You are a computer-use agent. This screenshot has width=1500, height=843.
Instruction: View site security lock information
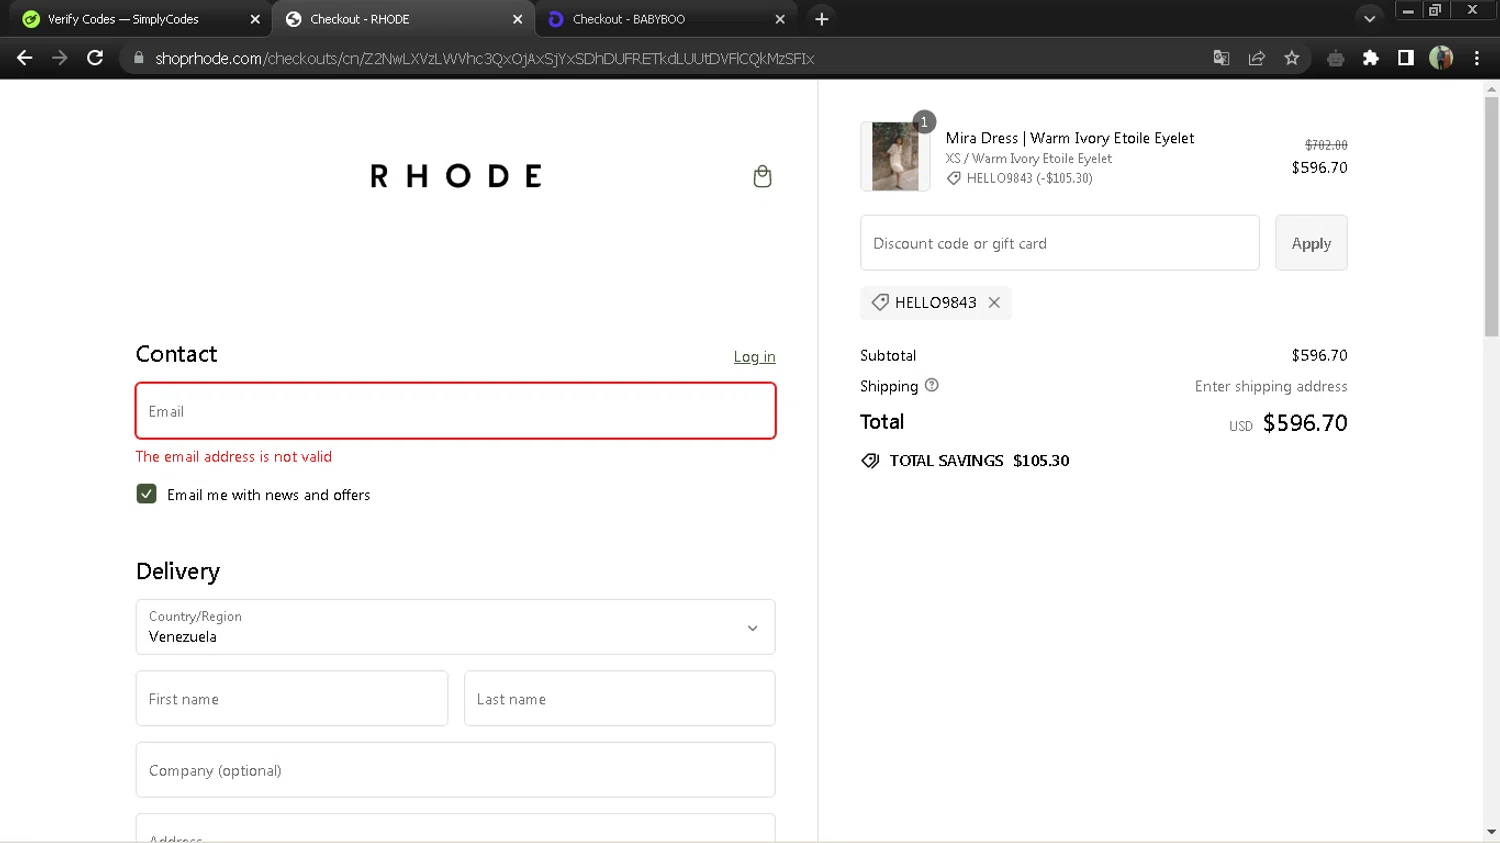(139, 58)
